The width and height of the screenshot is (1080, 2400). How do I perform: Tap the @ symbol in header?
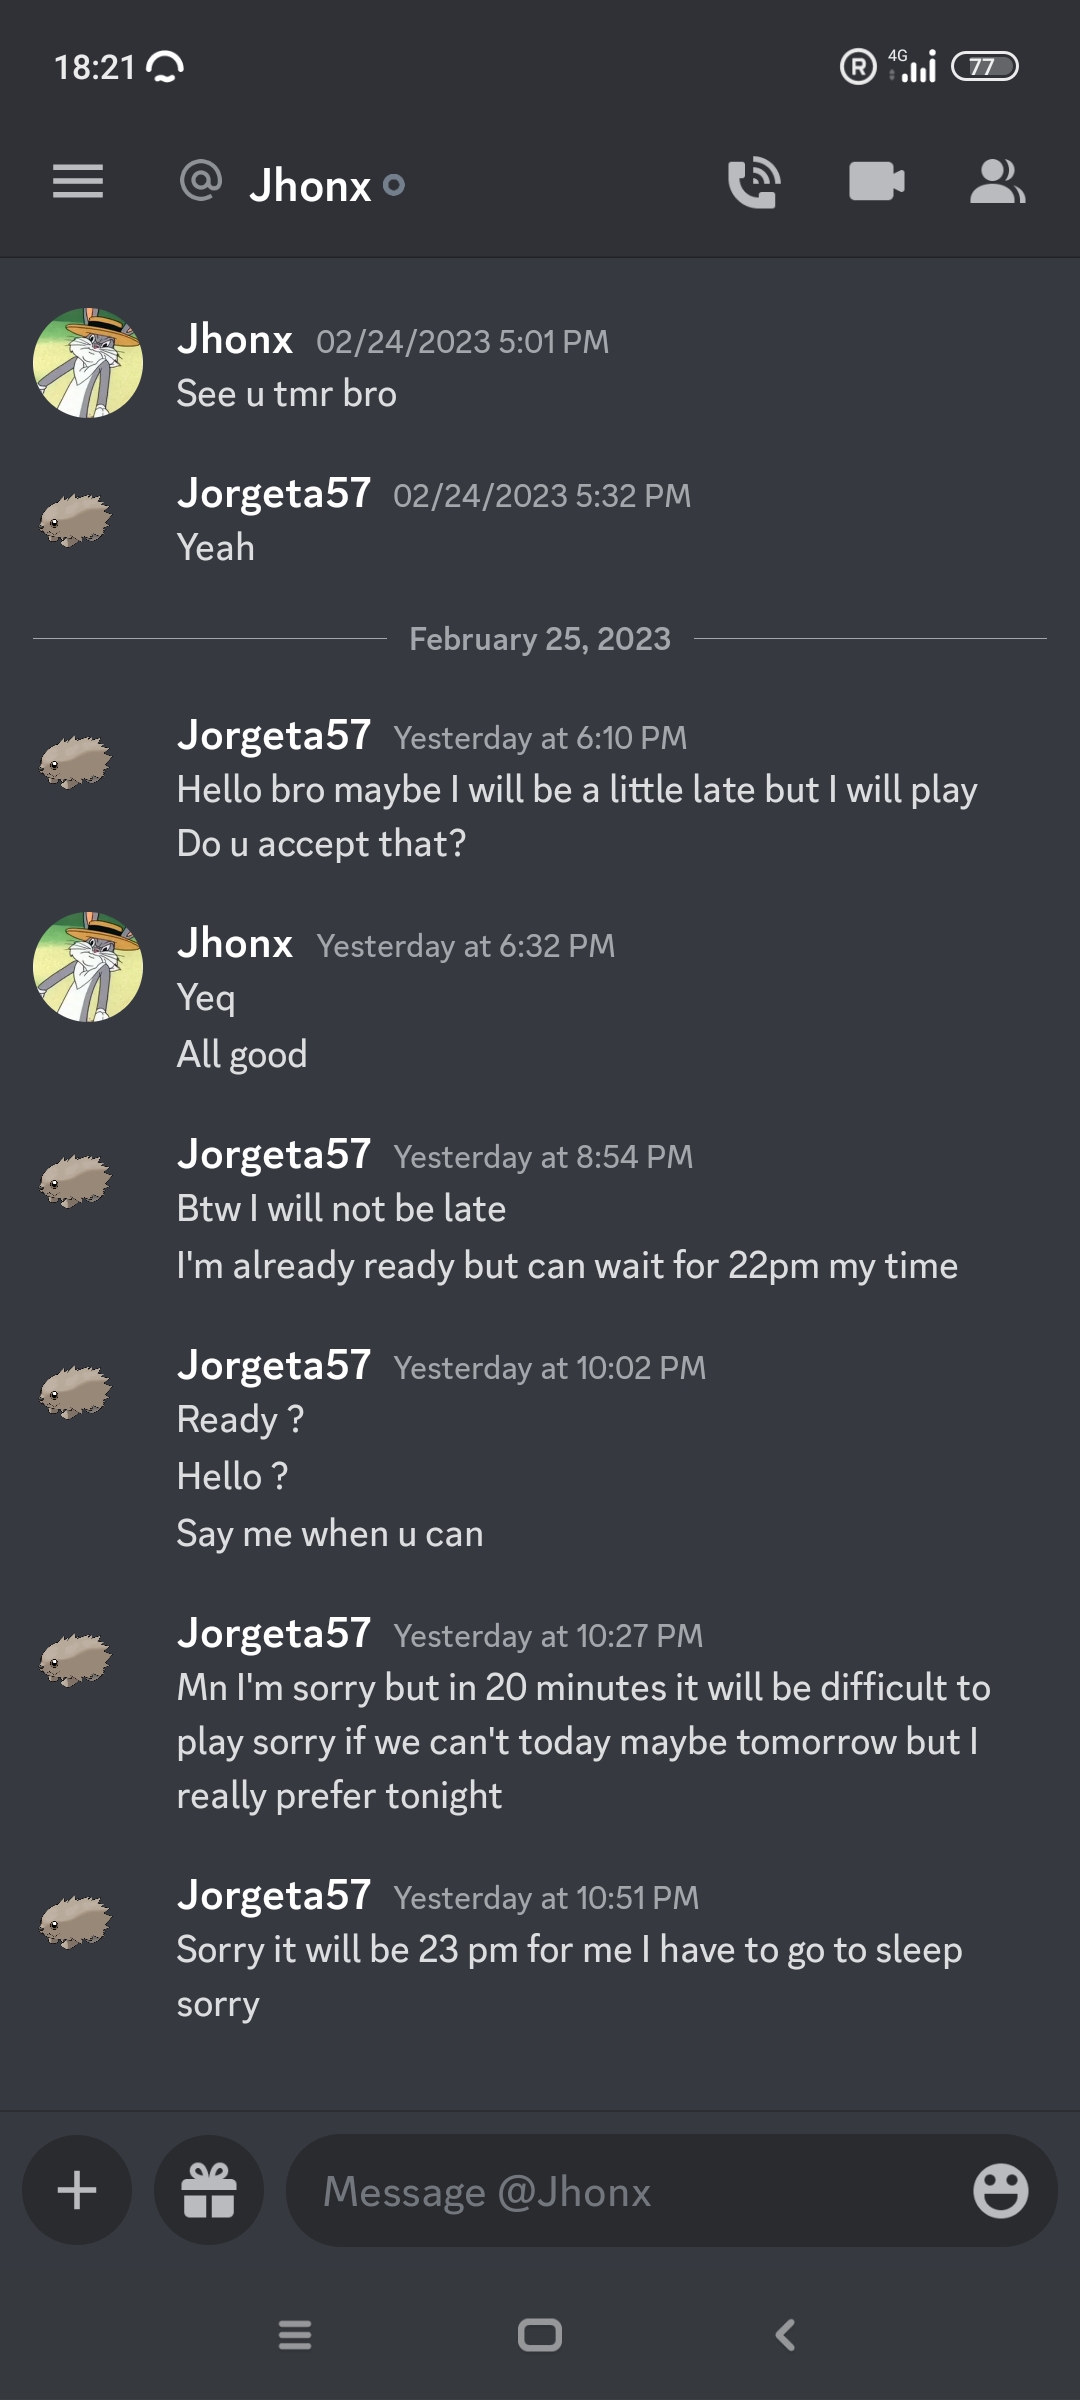coord(201,181)
